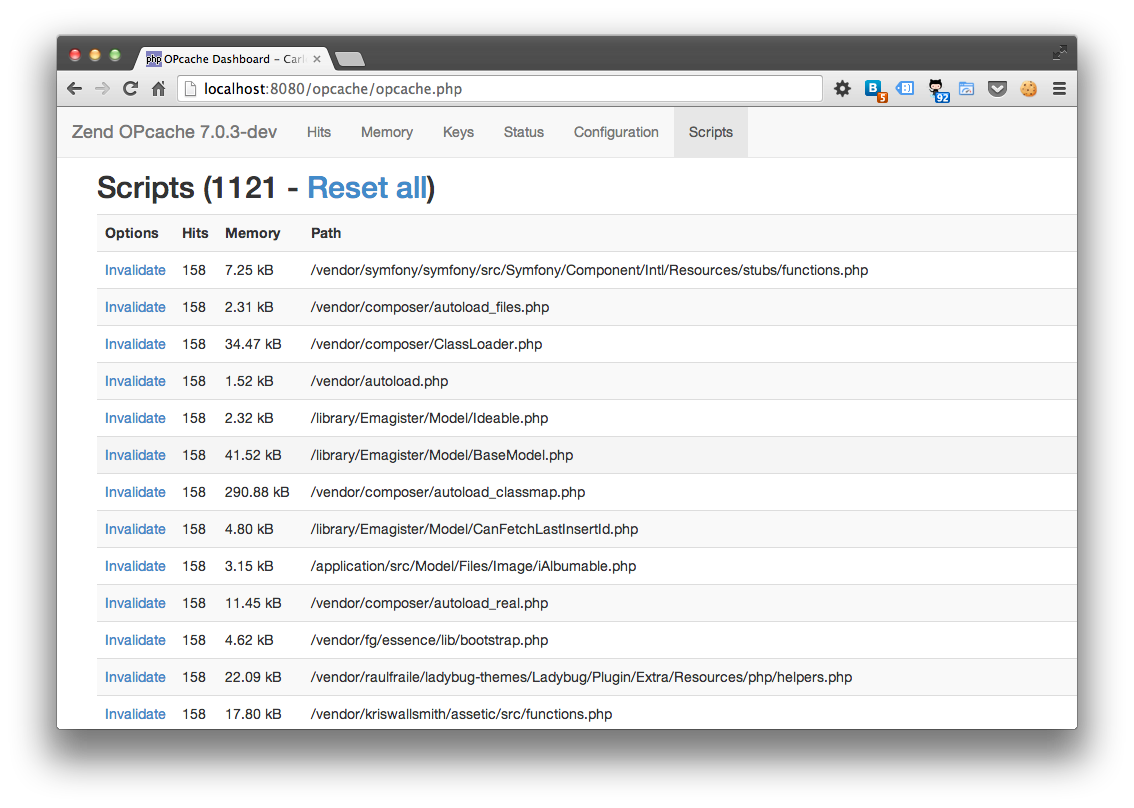
Task: Switch to the Configuration nav item
Action: click(x=616, y=132)
